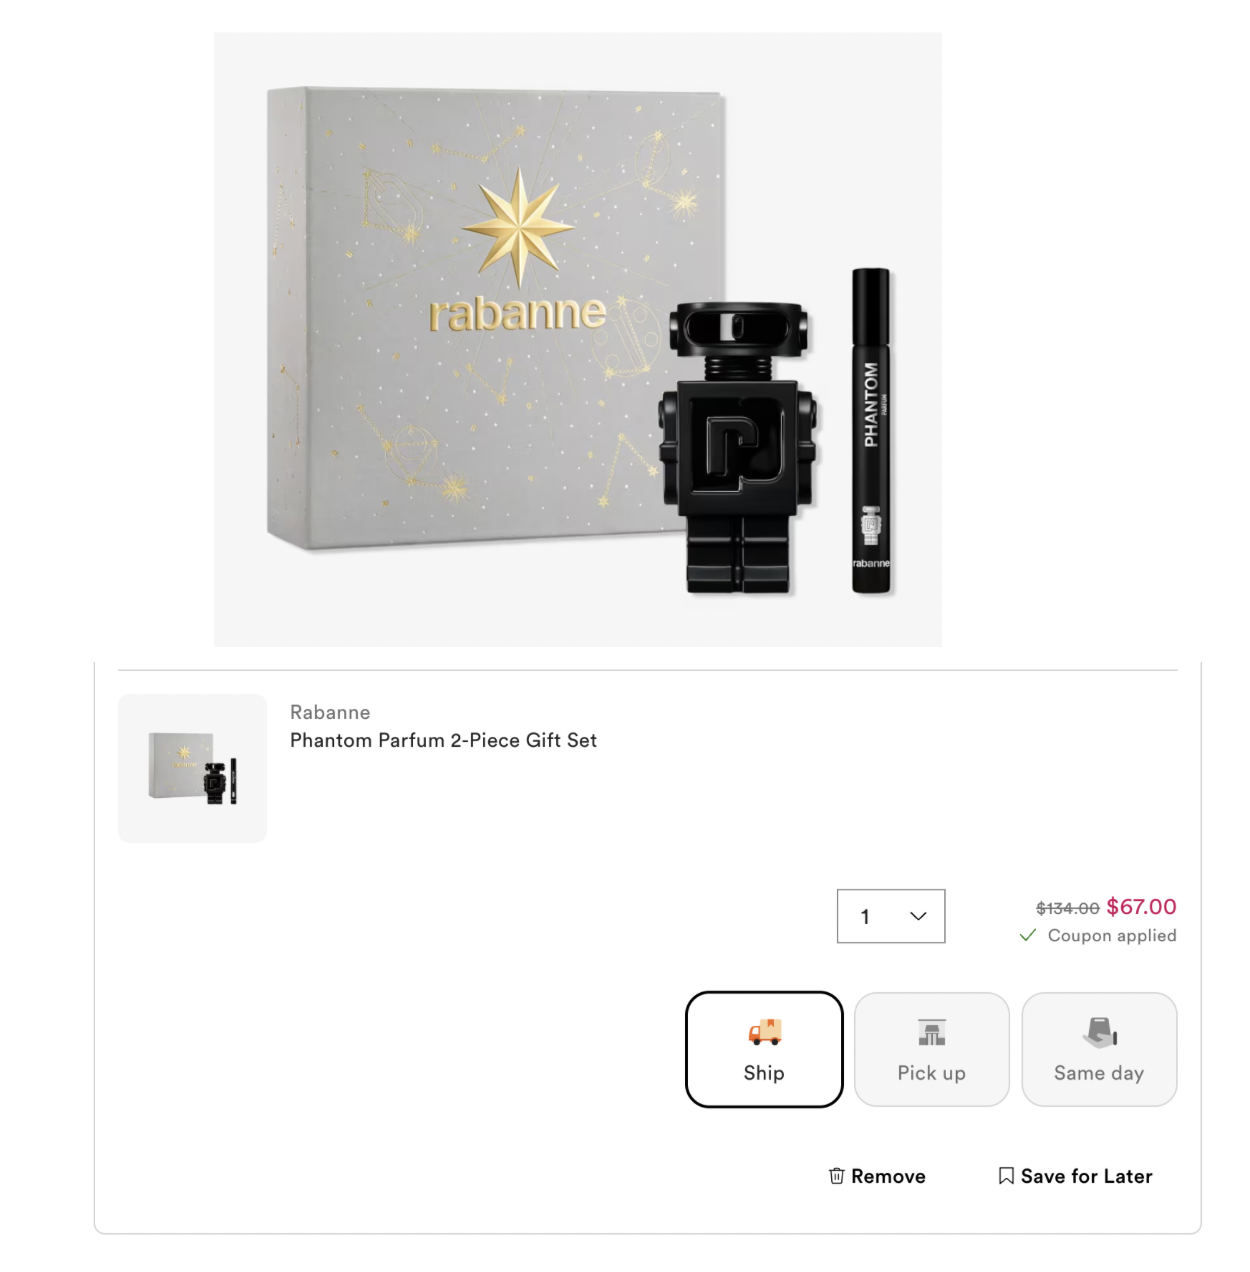Select the Ship fulfillment option
The width and height of the screenshot is (1250, 1272).
click(764, 1049)
